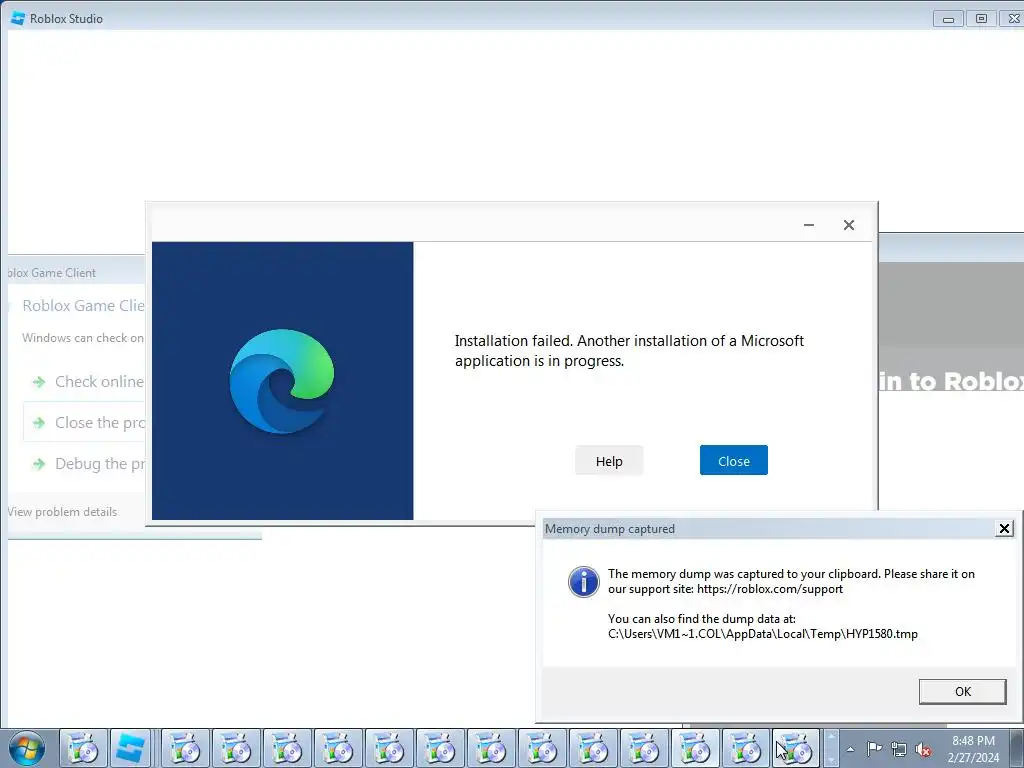Close the Roblox Studio window

tap(1012, 19)
